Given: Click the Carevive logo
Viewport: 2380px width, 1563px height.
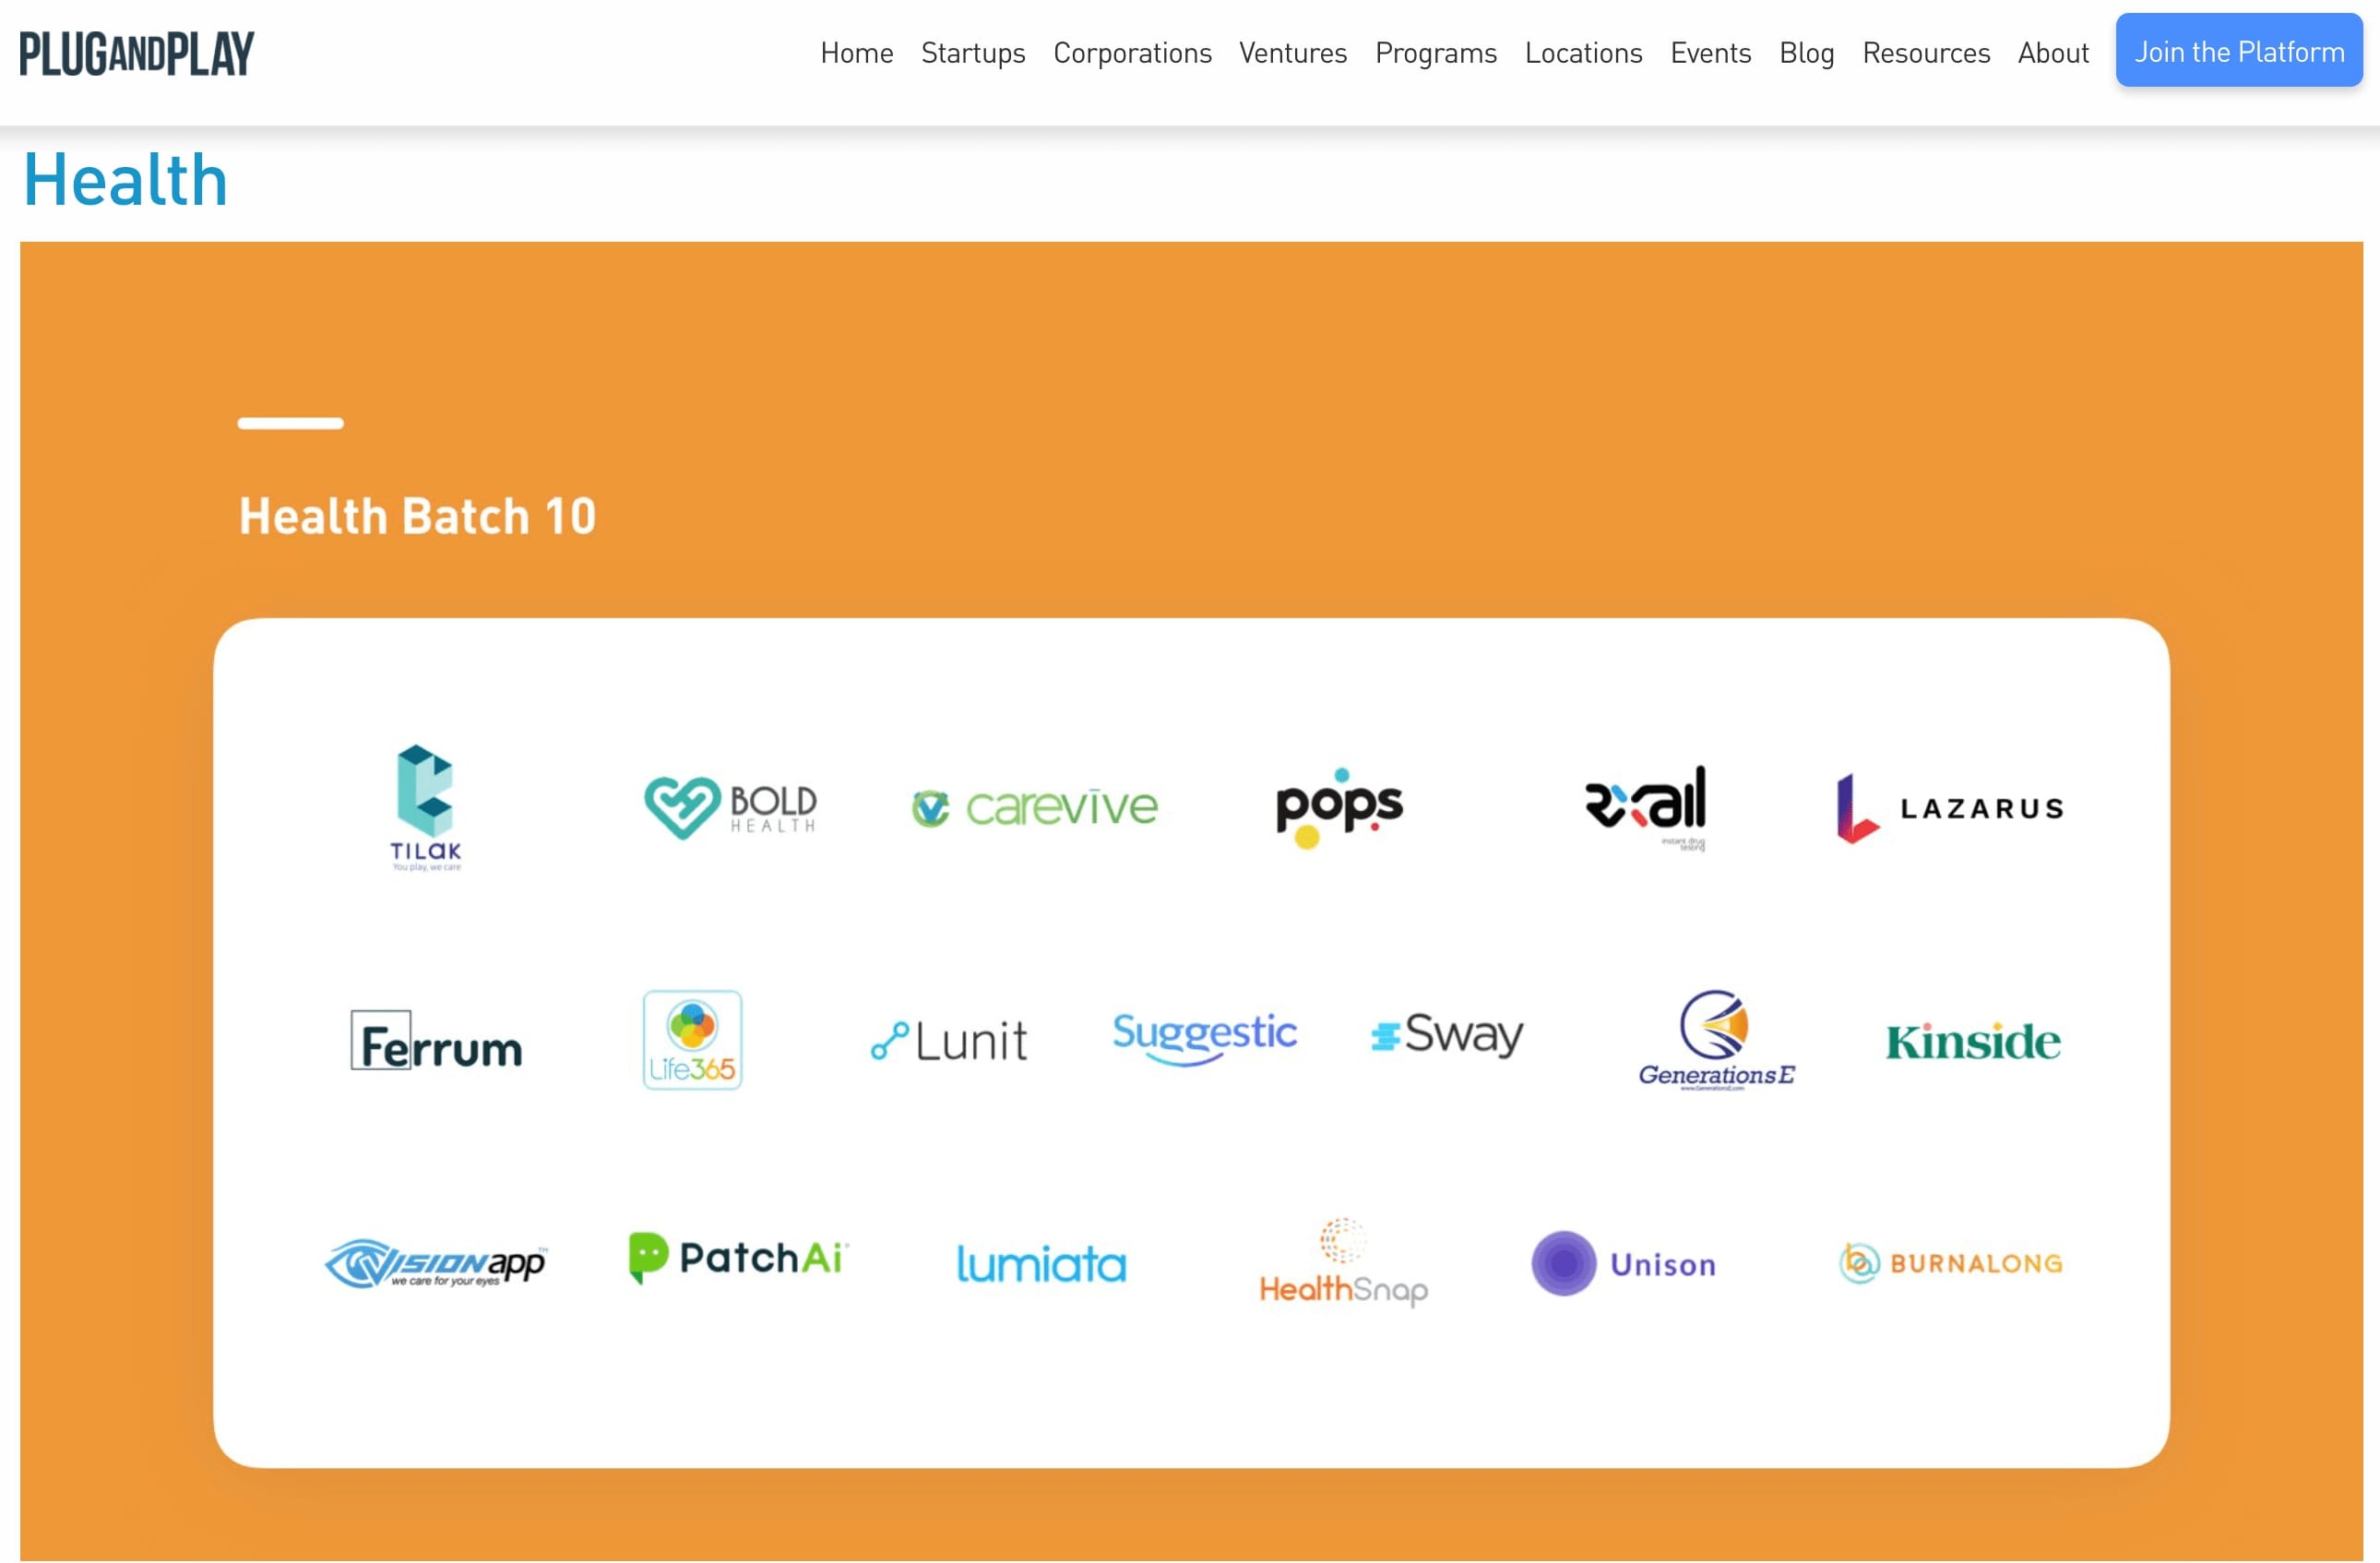Looking at the screenshot, I should [1035, 808].
